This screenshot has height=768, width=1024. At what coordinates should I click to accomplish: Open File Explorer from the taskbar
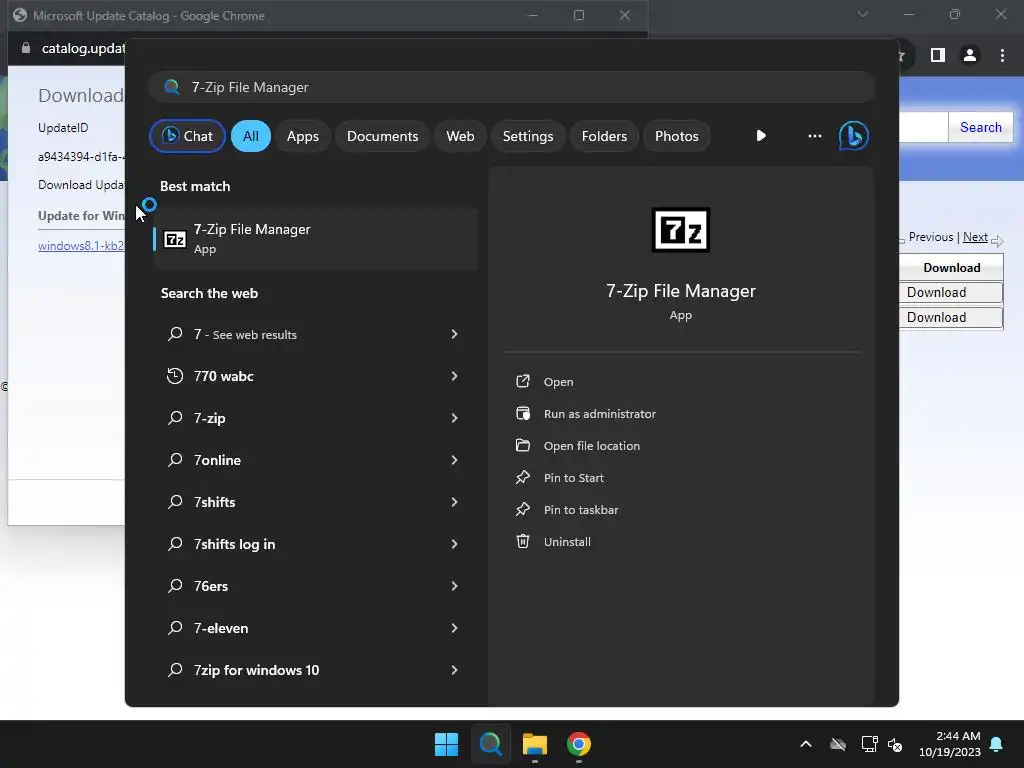coord(534,744)
